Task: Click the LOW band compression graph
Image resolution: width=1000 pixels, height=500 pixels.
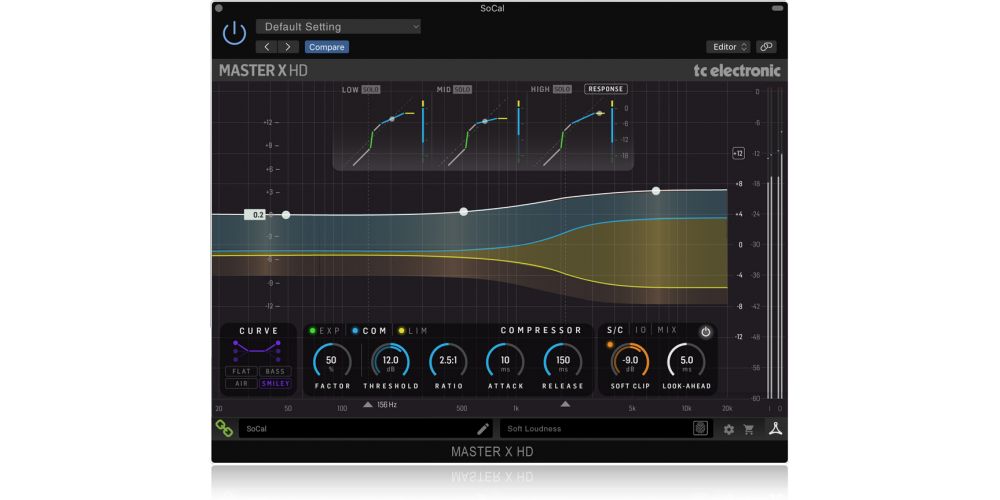Action: [x=384, y=133]
